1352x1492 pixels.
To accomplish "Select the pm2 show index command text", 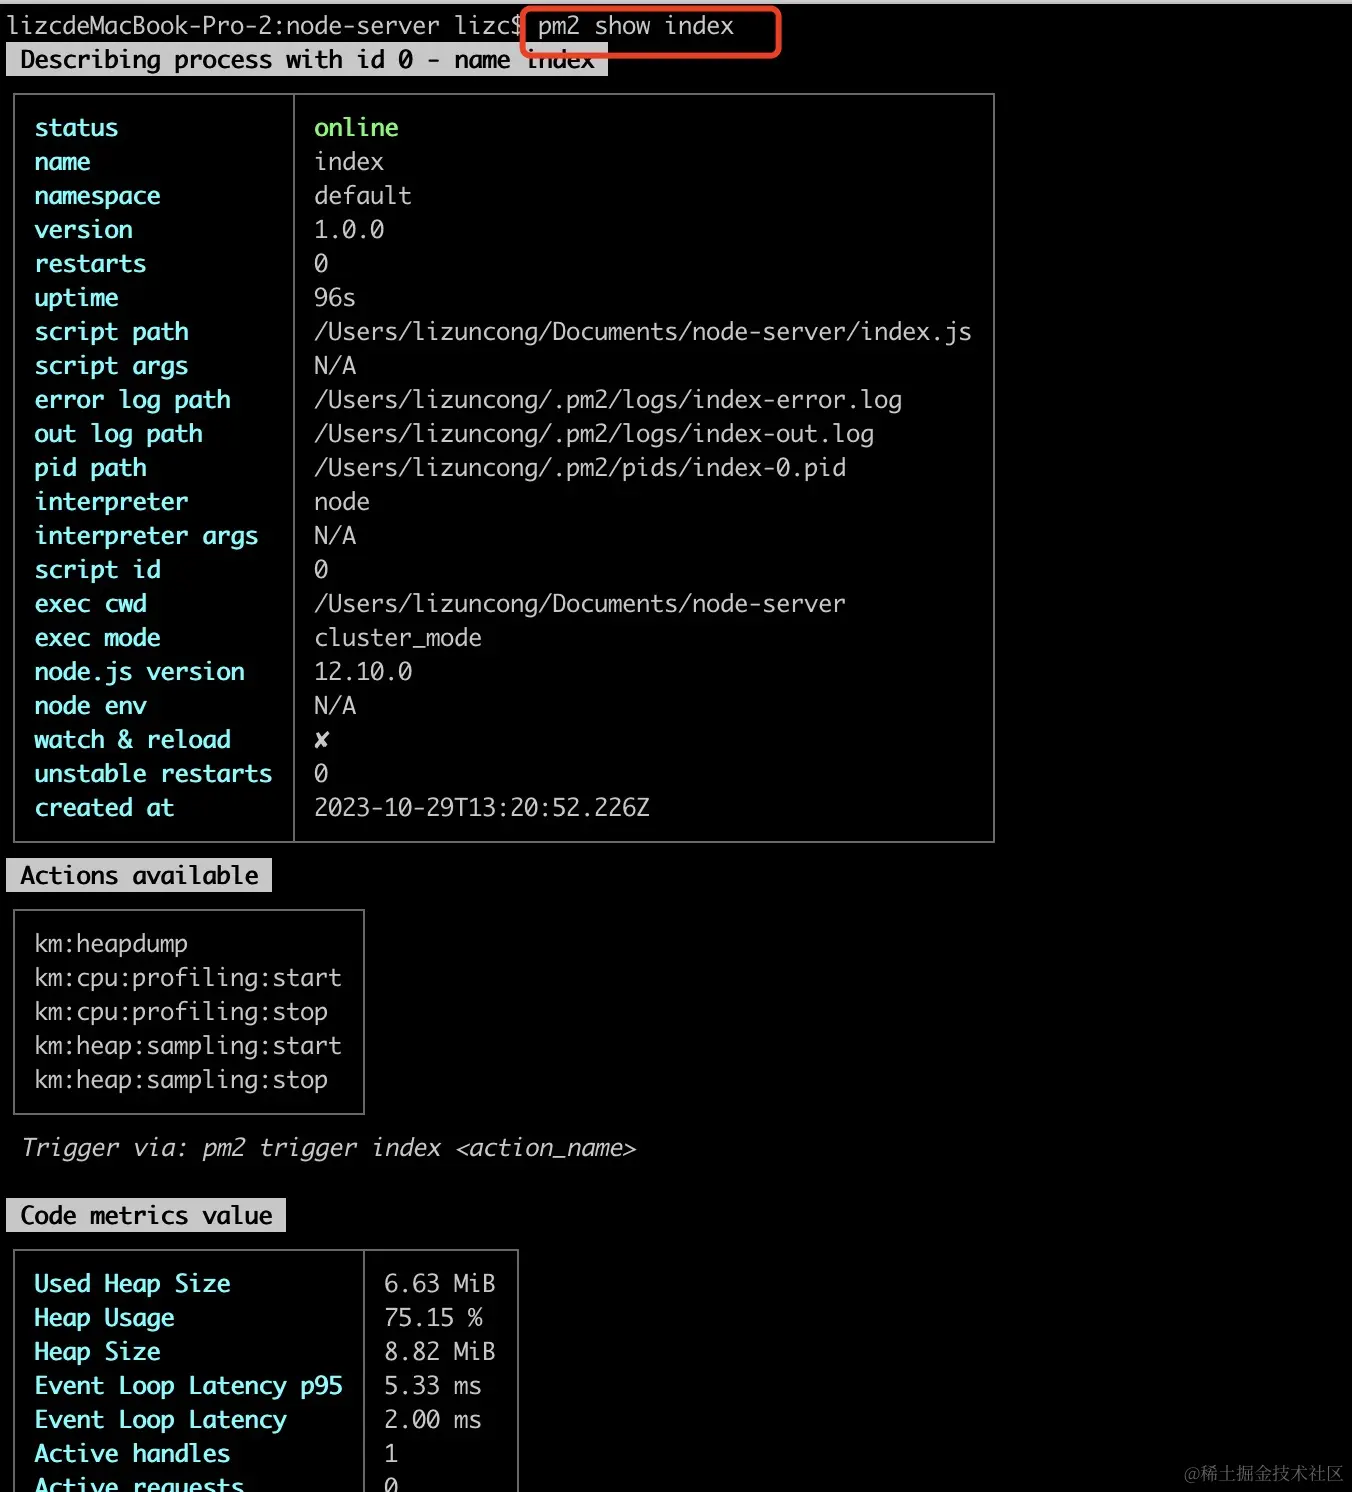I will (635, 26).
